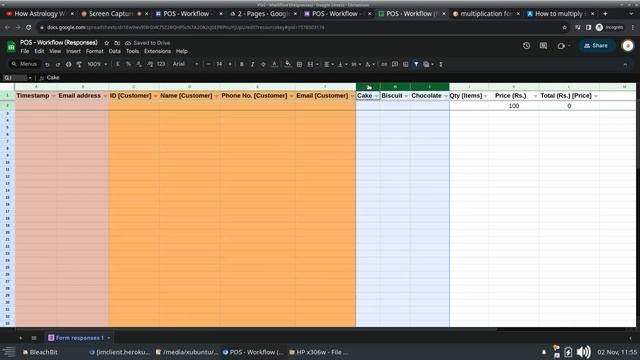Click the Insert link icon
The height and width of the screenshot is (360, 640).
point(384,64)
